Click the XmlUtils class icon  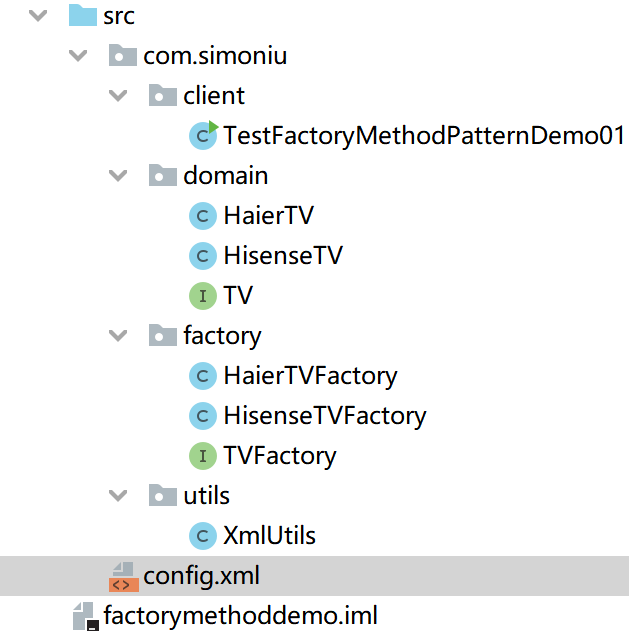[x=203, y=536]
